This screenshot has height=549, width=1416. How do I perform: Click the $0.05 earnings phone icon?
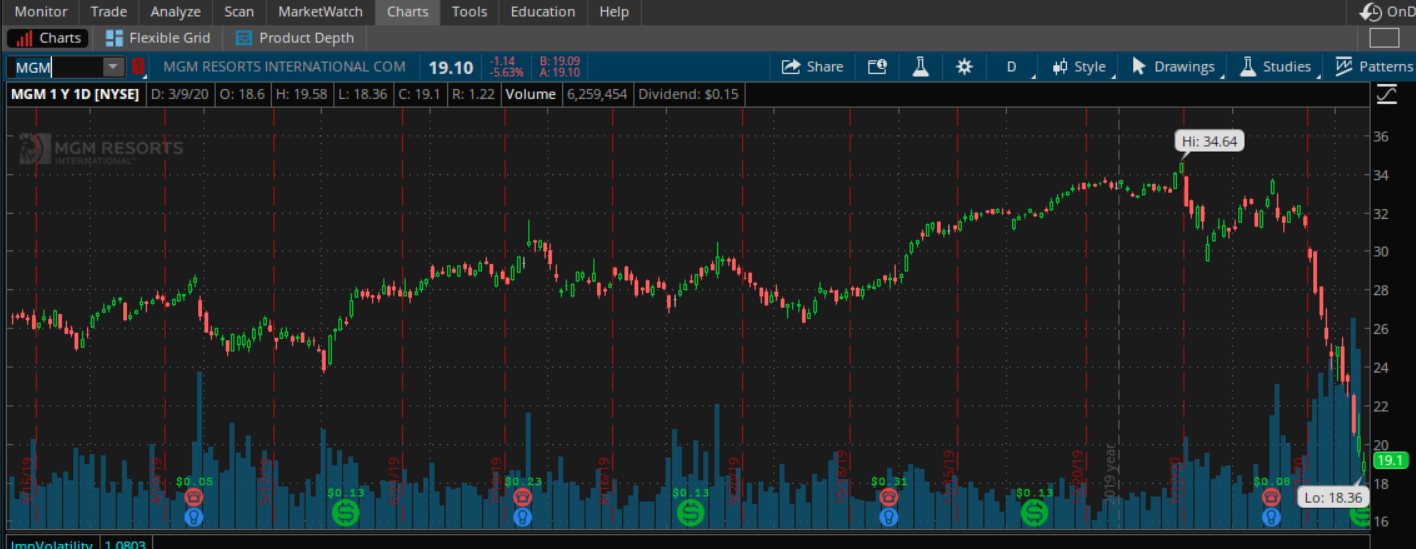[x=194, y=497]
